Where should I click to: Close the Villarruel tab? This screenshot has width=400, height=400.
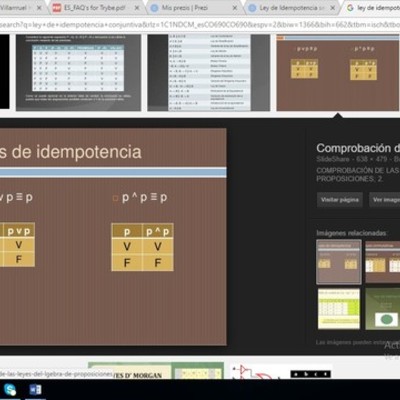tap(39, 8)
